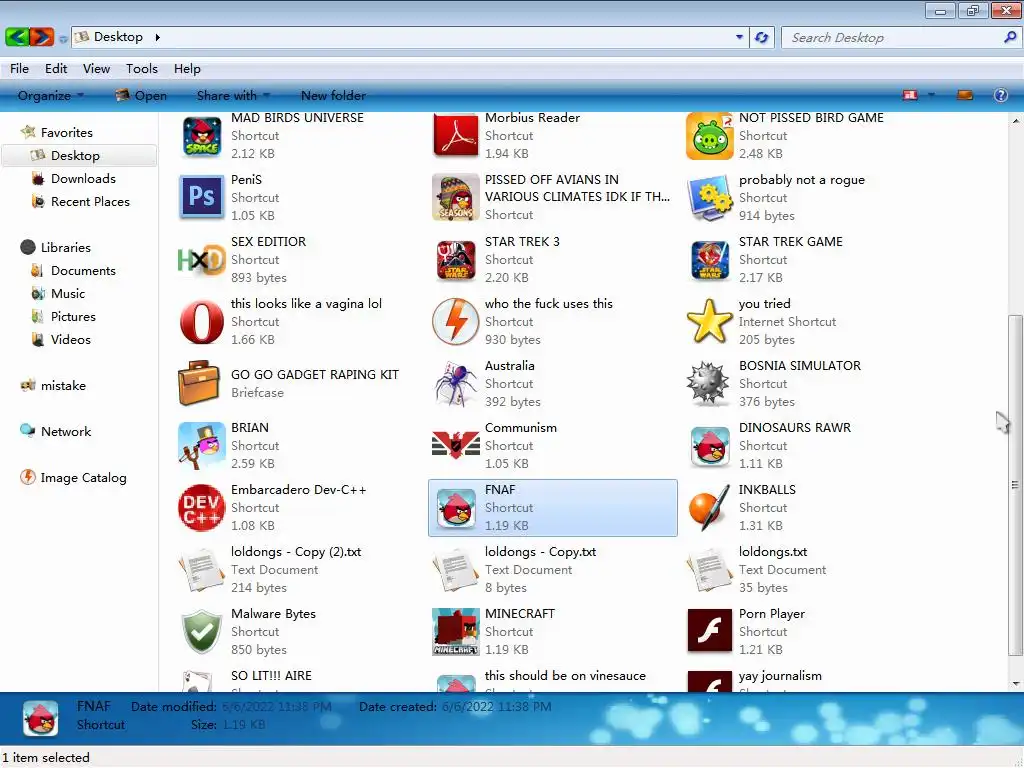The height and width of the screenshot is (768, 1024).
Task: Select Libraries in the navigation pane
Action: (65, 248)
